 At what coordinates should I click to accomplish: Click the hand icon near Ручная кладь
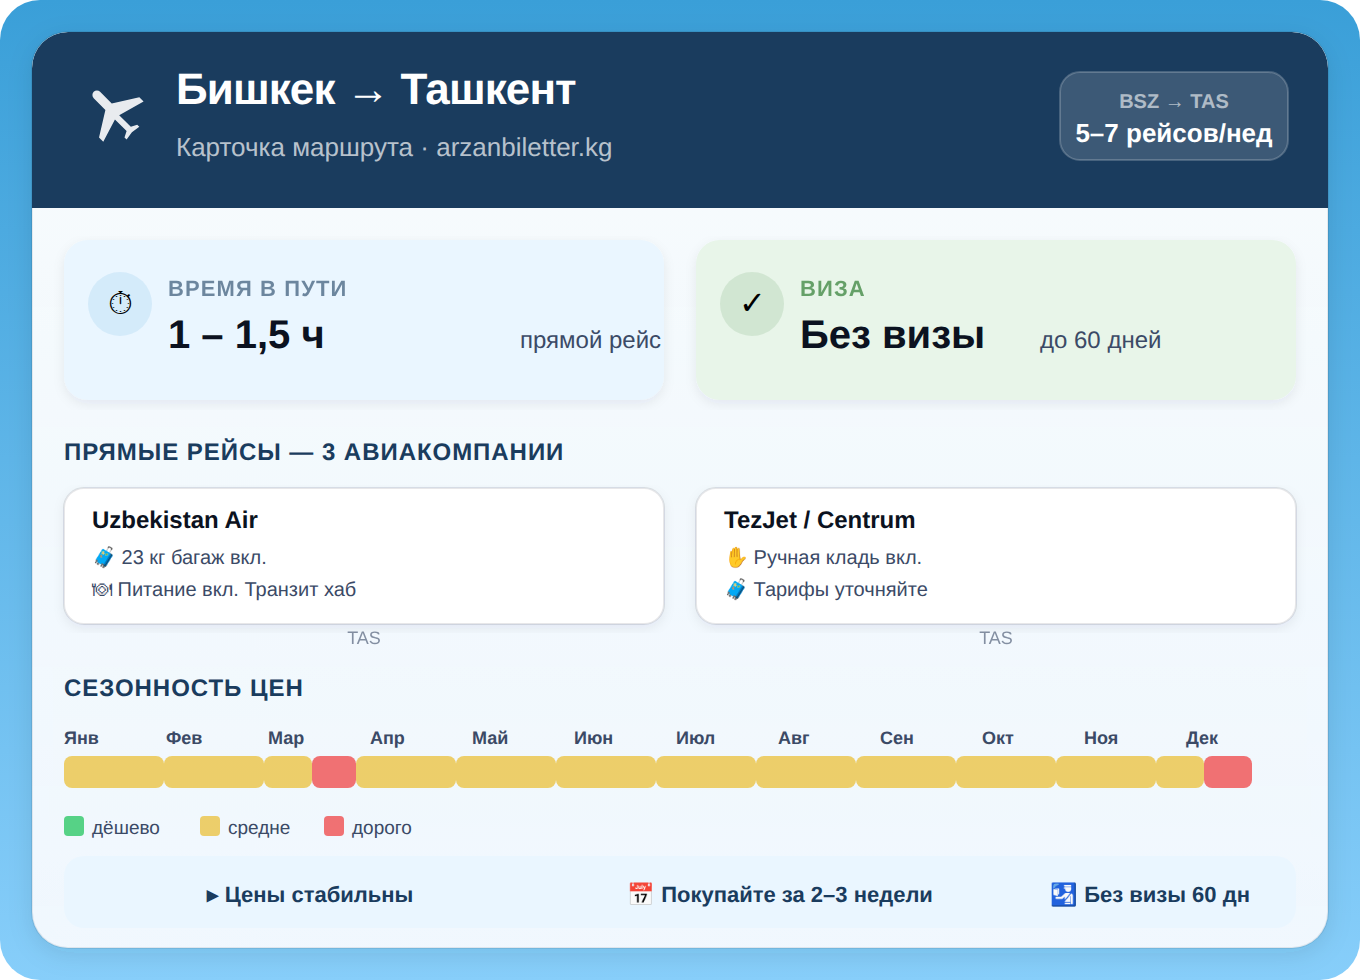pyautogui.click(x=734, y=557)
